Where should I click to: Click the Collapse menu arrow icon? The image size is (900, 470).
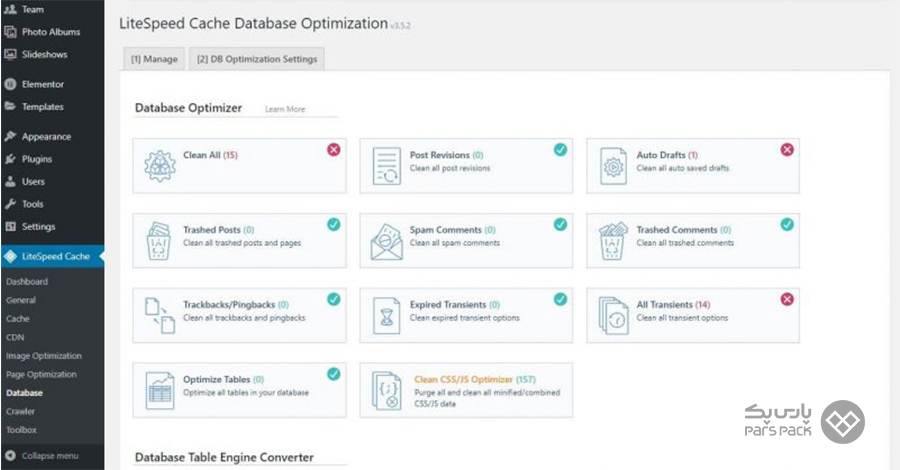[x=10, y=456]
